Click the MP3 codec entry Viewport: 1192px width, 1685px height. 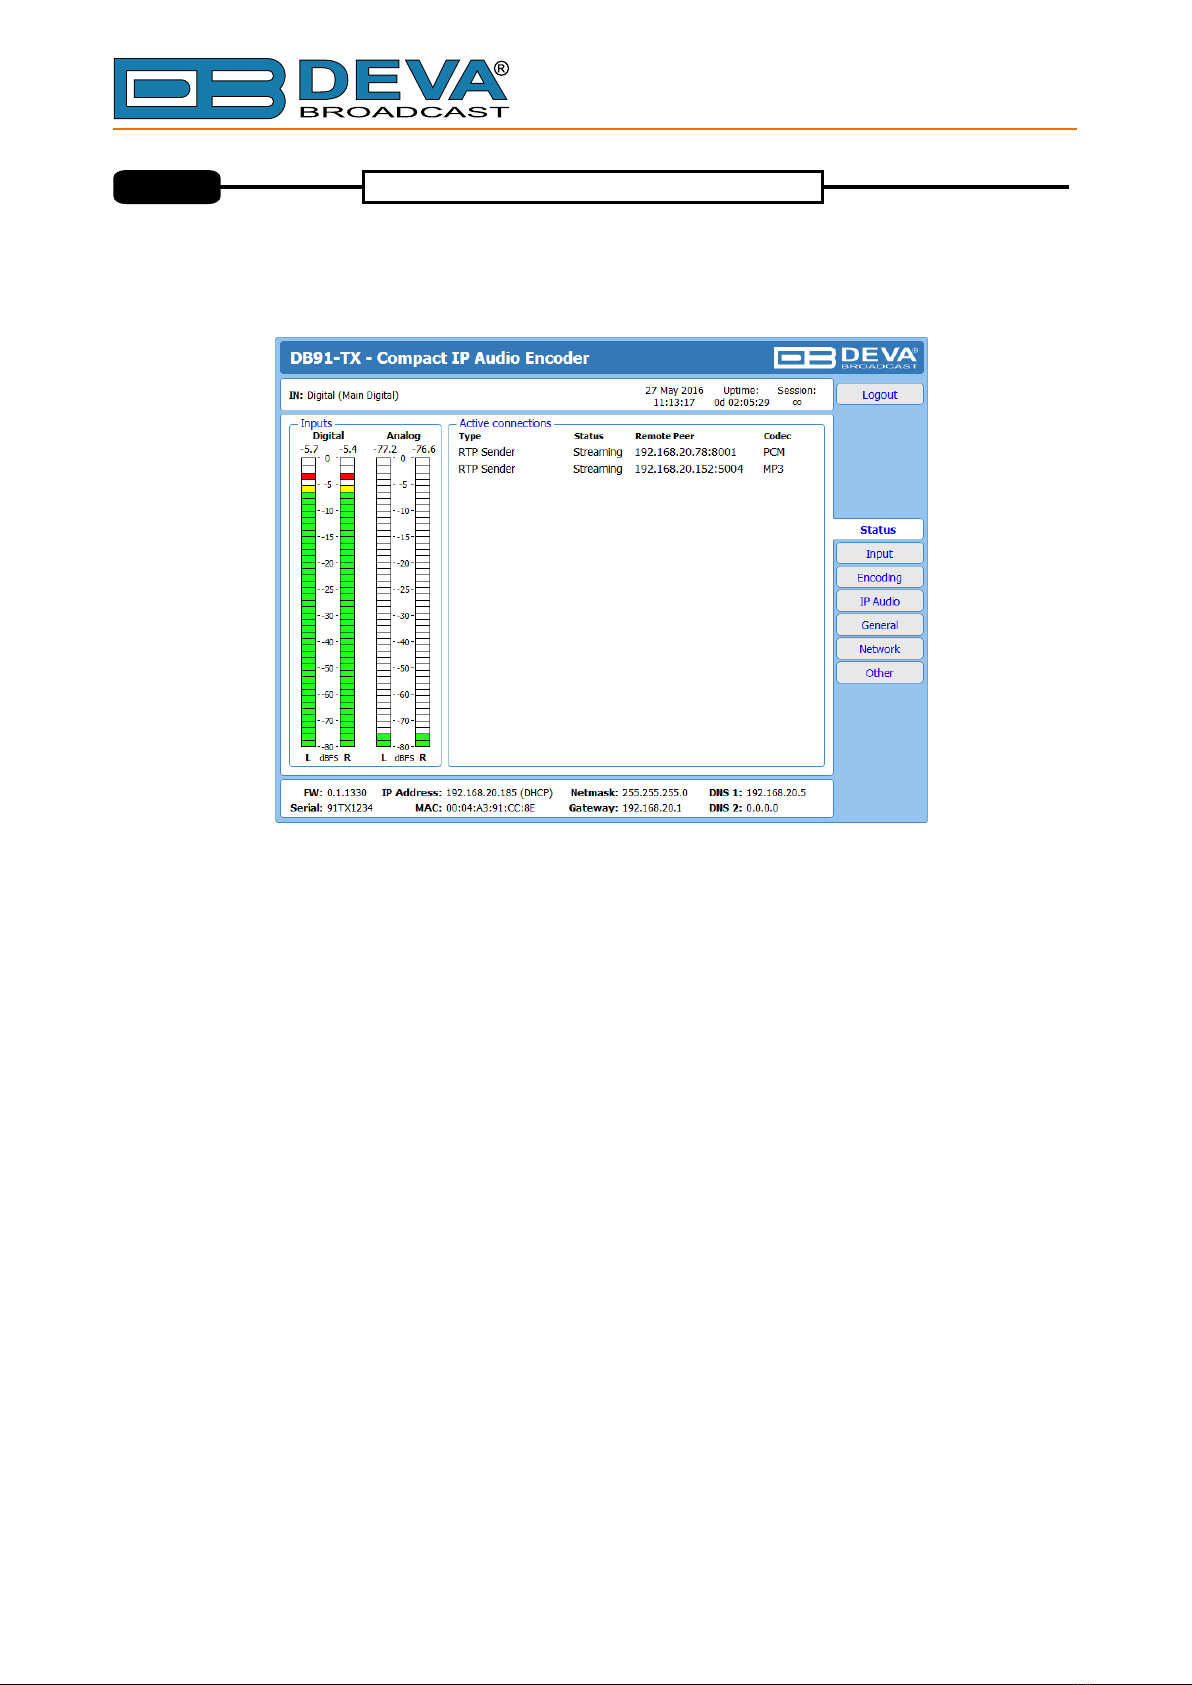click(773, 469)
